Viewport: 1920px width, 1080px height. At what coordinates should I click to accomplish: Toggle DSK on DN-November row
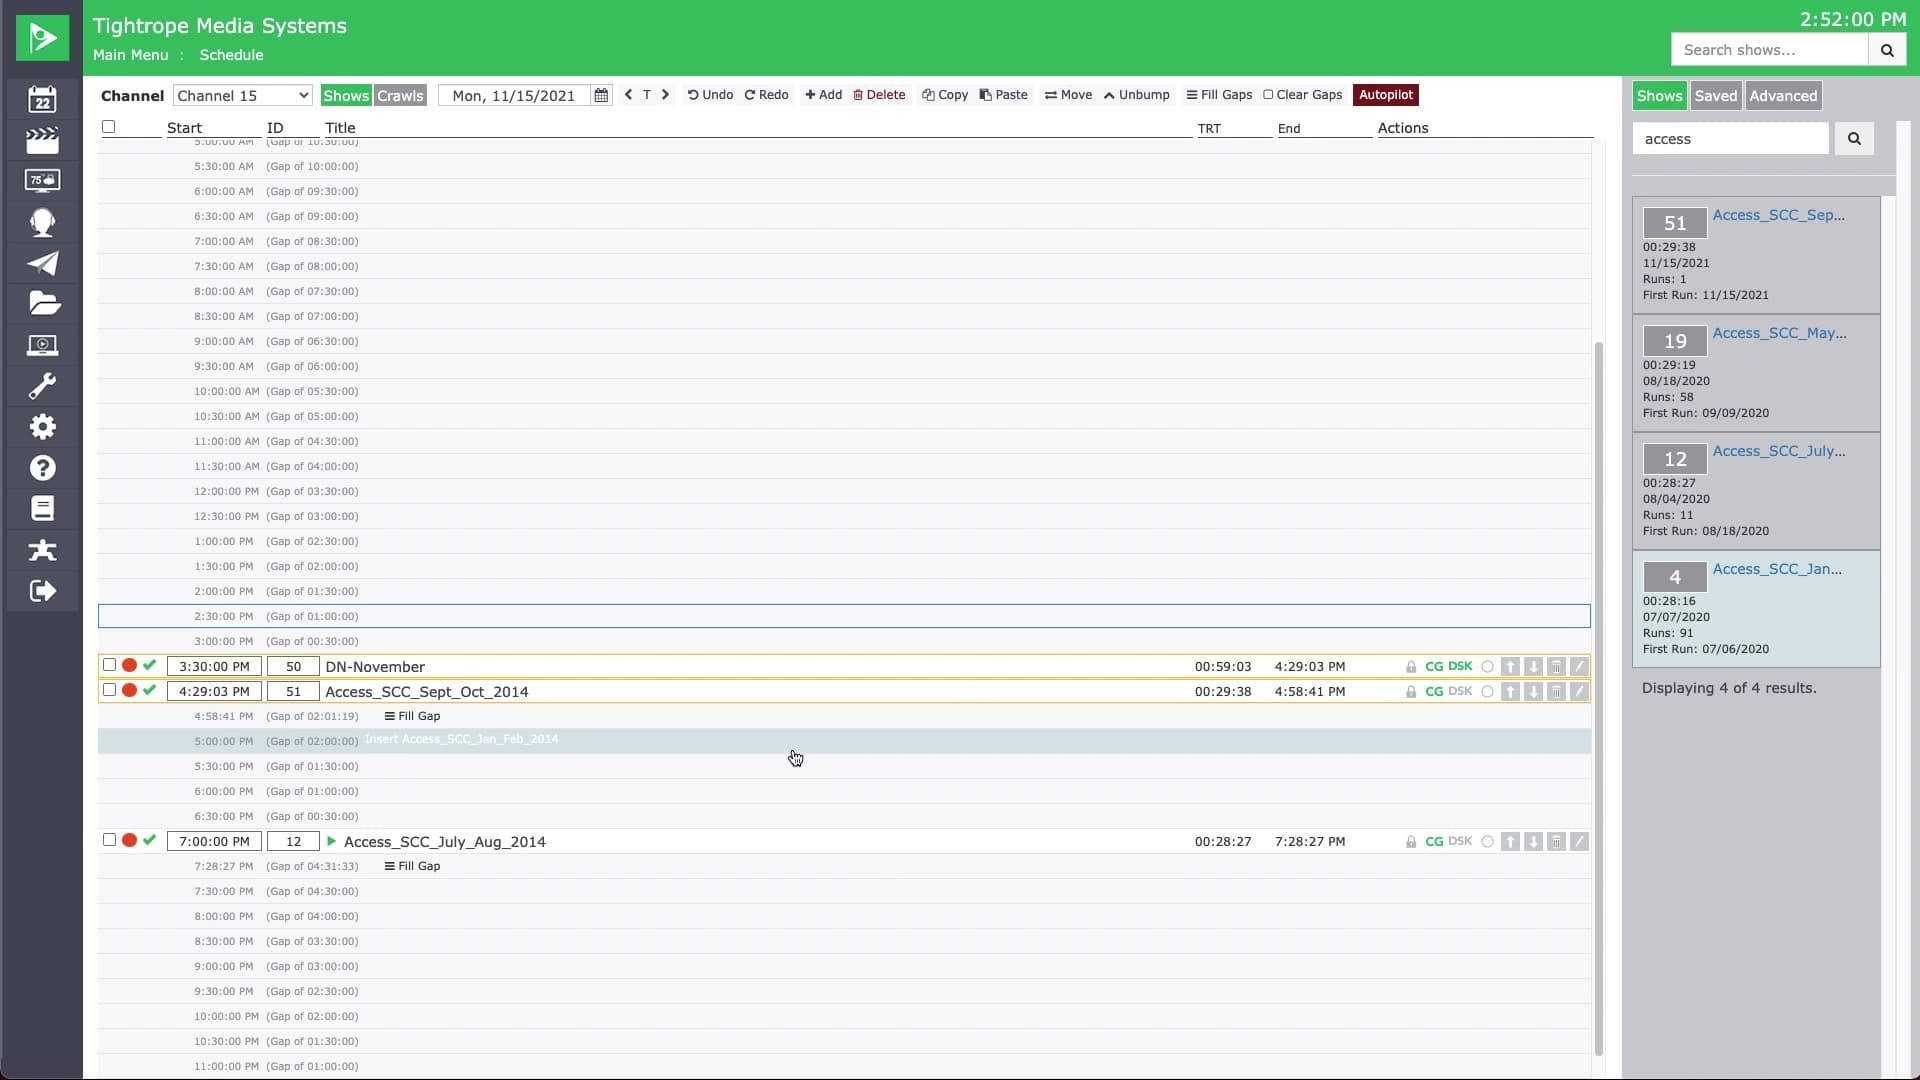point(1460,666)
